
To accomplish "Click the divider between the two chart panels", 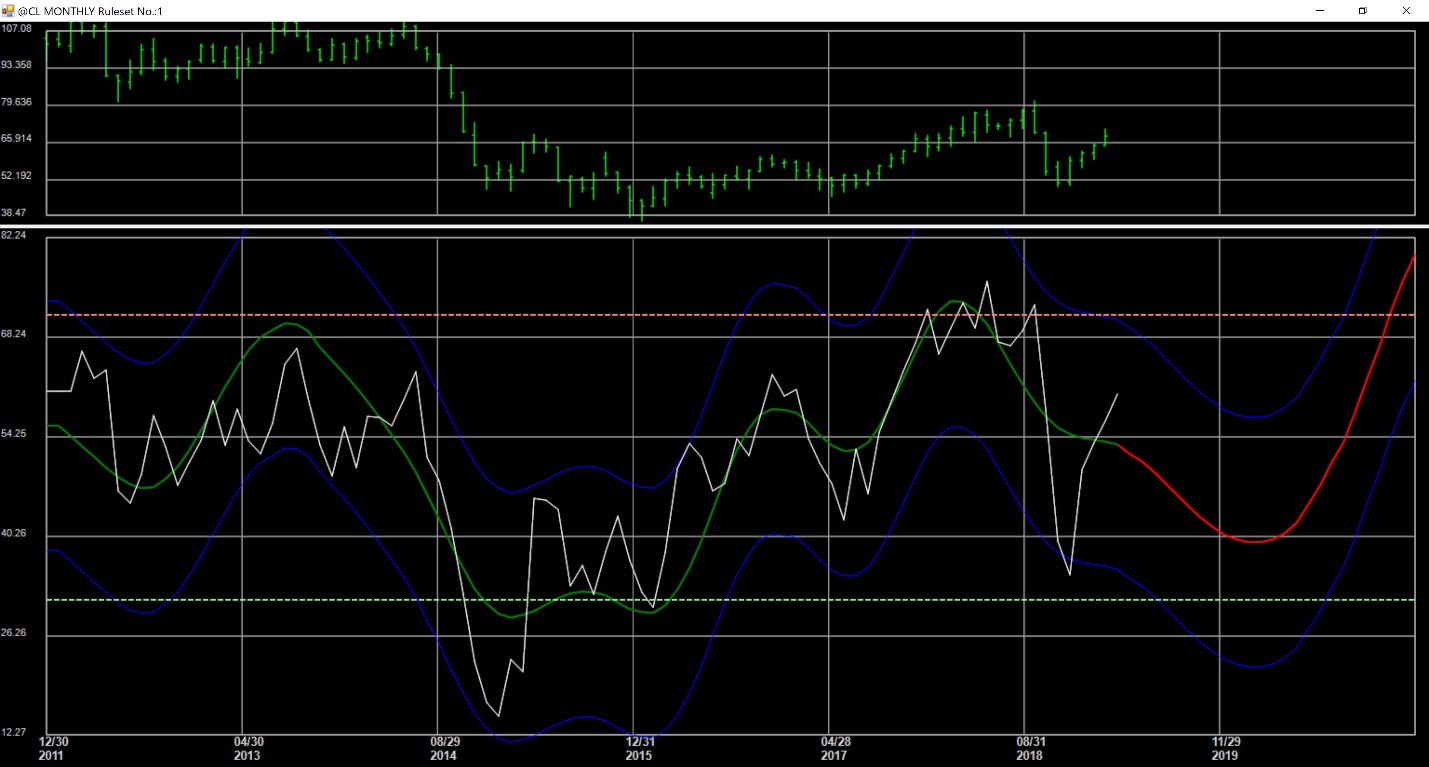I will [x=700, y=226].
